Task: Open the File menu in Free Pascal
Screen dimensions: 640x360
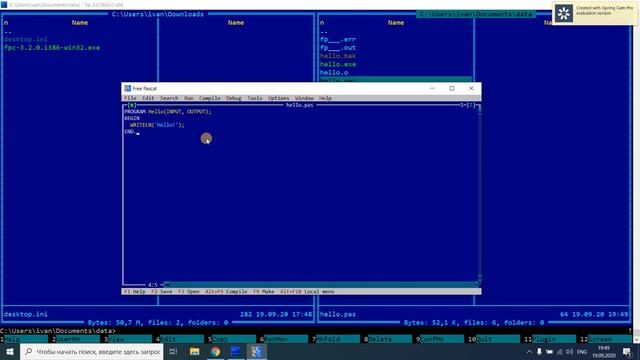Action: coord(130,98)
